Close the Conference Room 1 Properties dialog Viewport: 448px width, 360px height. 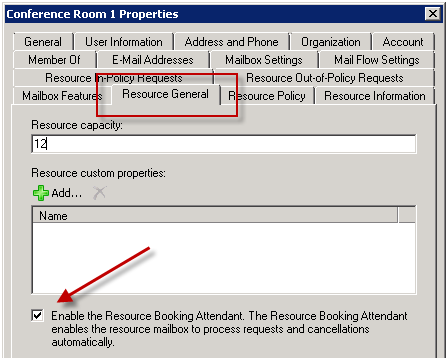[433, 14]
